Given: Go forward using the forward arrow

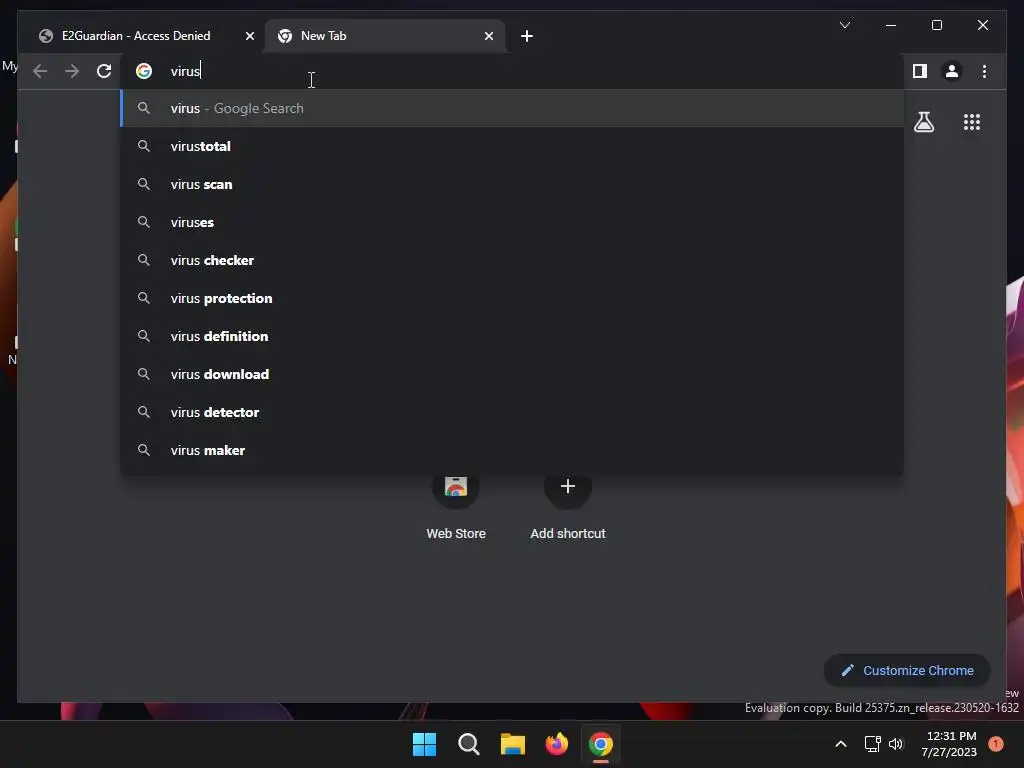Looking at the screenshot, I should pos(72,71).
